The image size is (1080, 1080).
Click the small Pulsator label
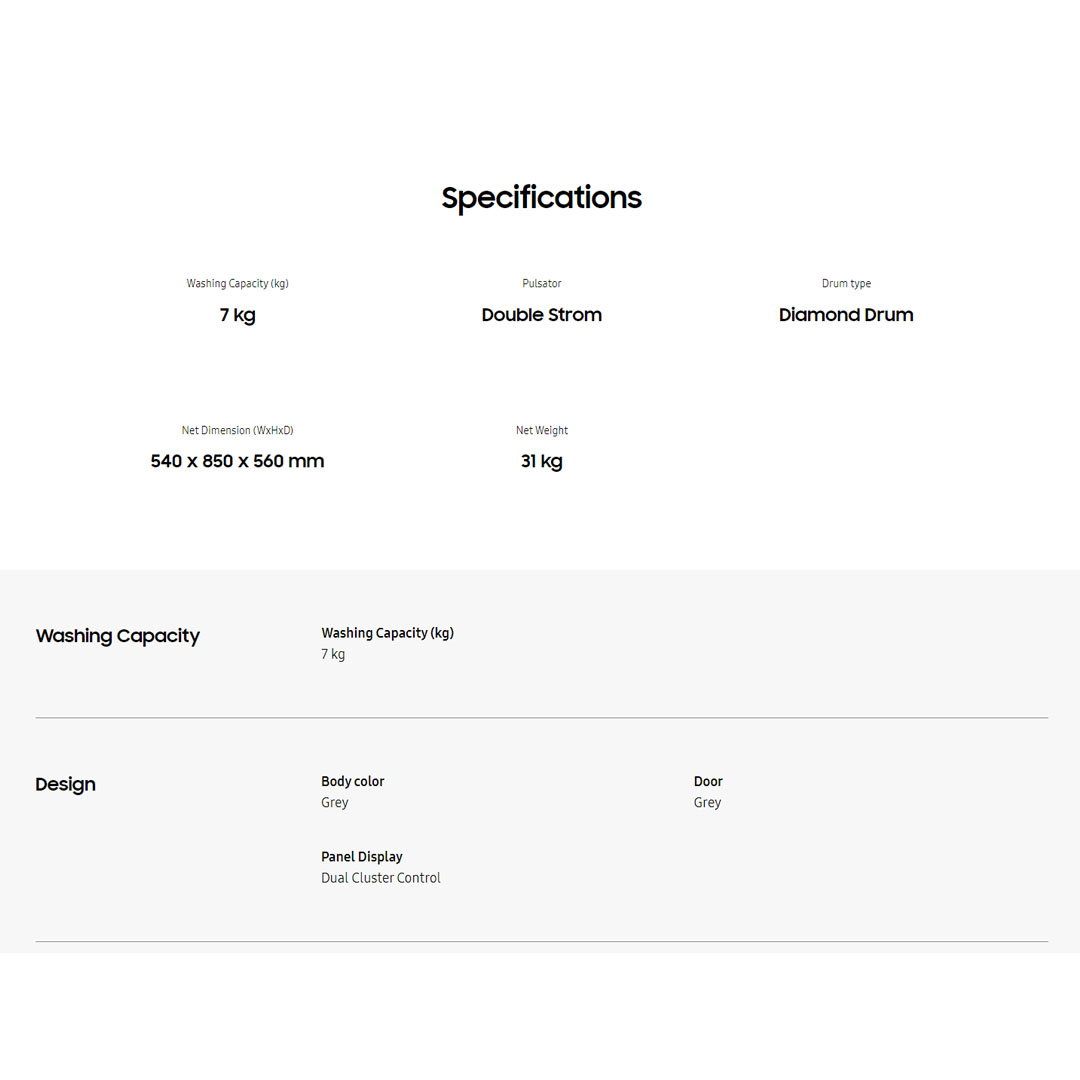(541, 284)
